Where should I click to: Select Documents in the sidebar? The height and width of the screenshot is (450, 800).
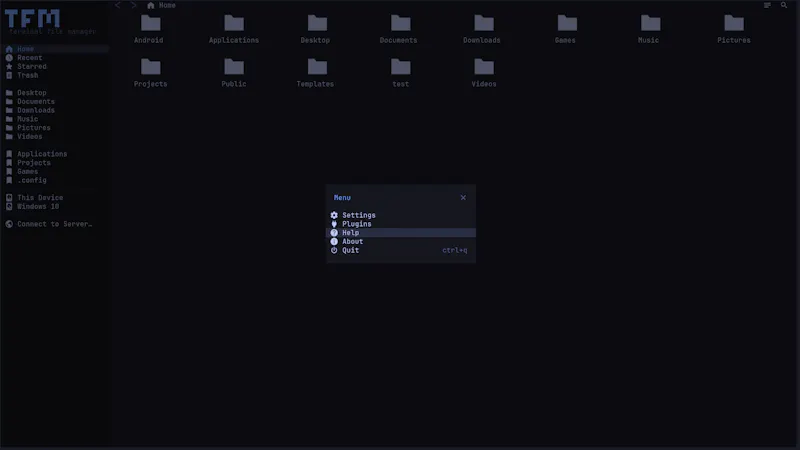pyautogui.click(x=55, y=102)
